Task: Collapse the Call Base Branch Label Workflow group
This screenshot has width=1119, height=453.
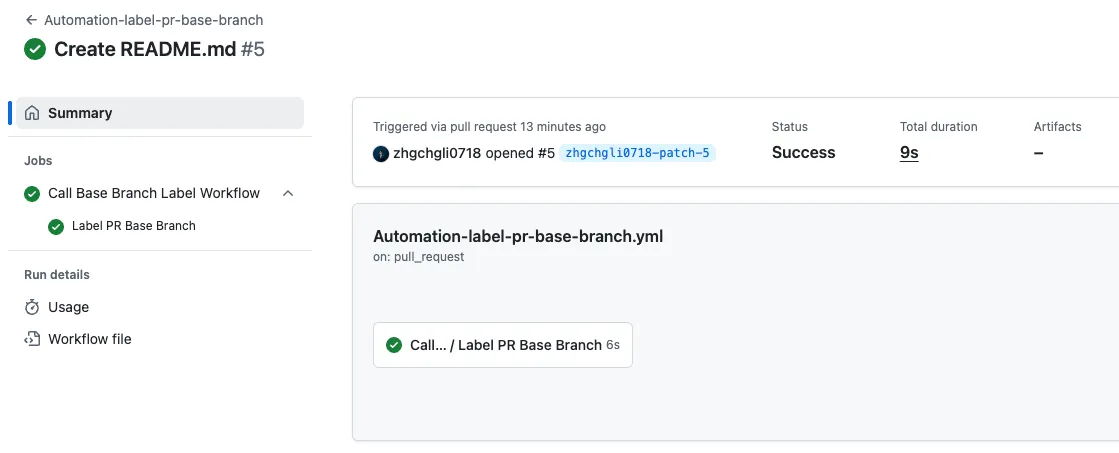Action: pos(288,193)
